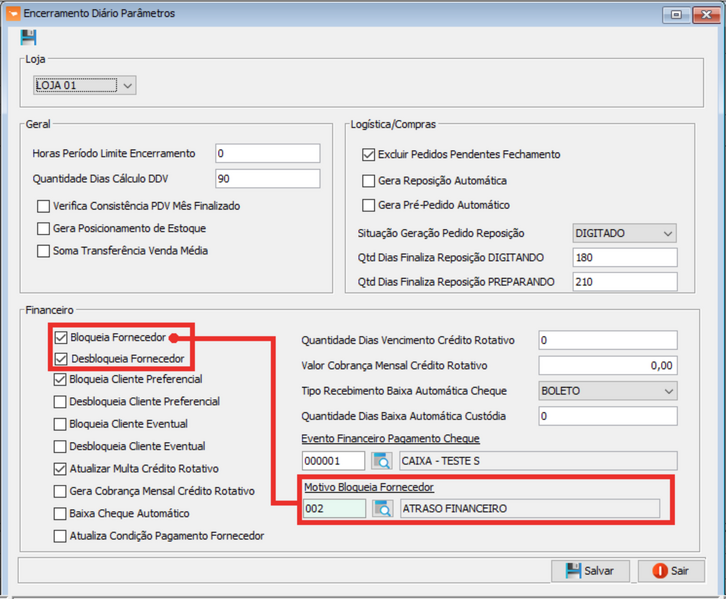Viewport: 726px width, 599px height.
Task: Select Valor Cobrança Mensal Crédito Rotativo field
Action: click(607, 366)
